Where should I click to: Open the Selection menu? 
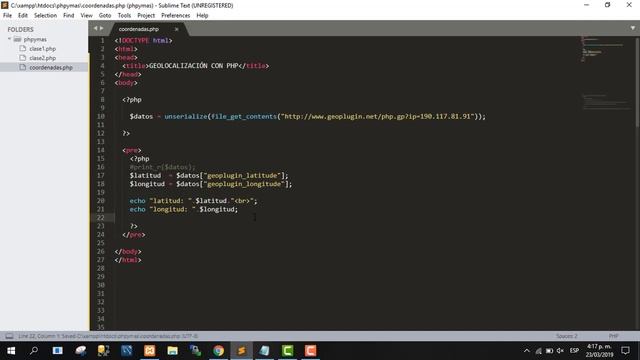(45, 16)
